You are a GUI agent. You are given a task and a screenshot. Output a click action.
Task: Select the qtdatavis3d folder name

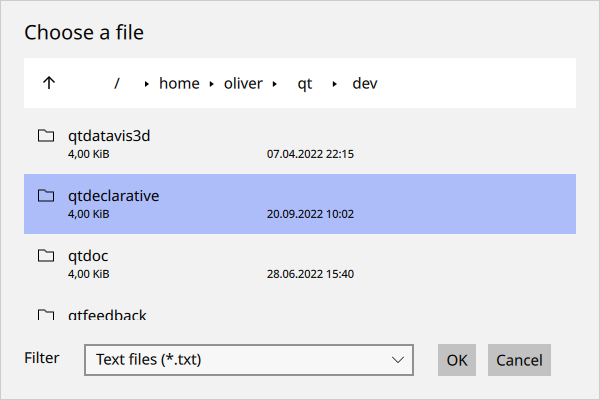tap(109, 136)
